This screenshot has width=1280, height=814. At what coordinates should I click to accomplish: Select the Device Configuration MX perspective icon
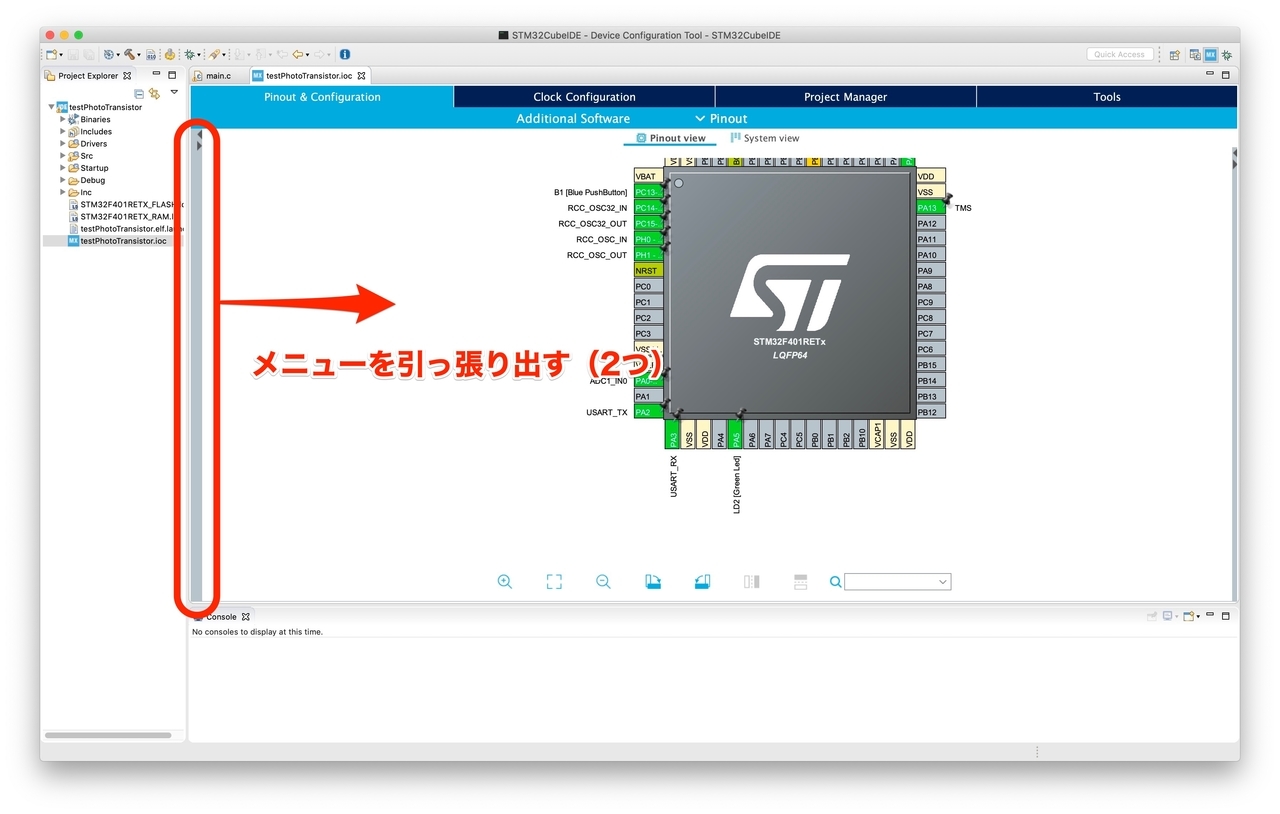pyautogui.click(x=1211, y=55)
